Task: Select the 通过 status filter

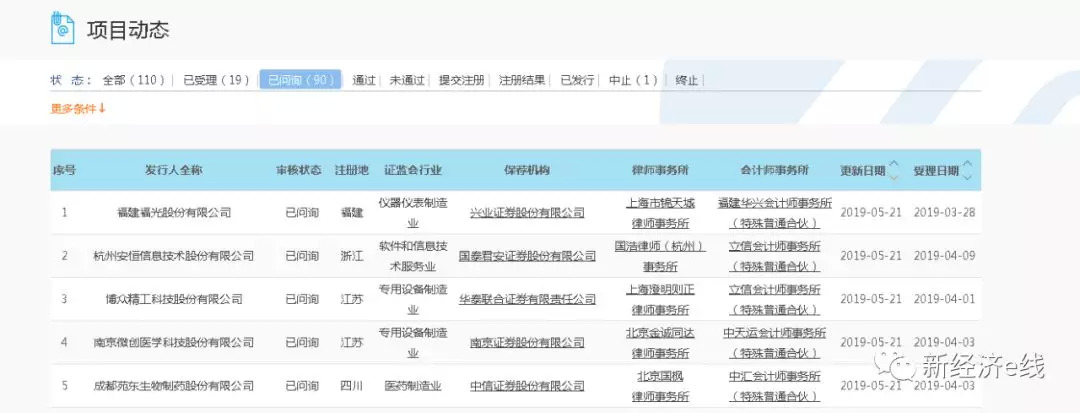Action: click(364, 80)
